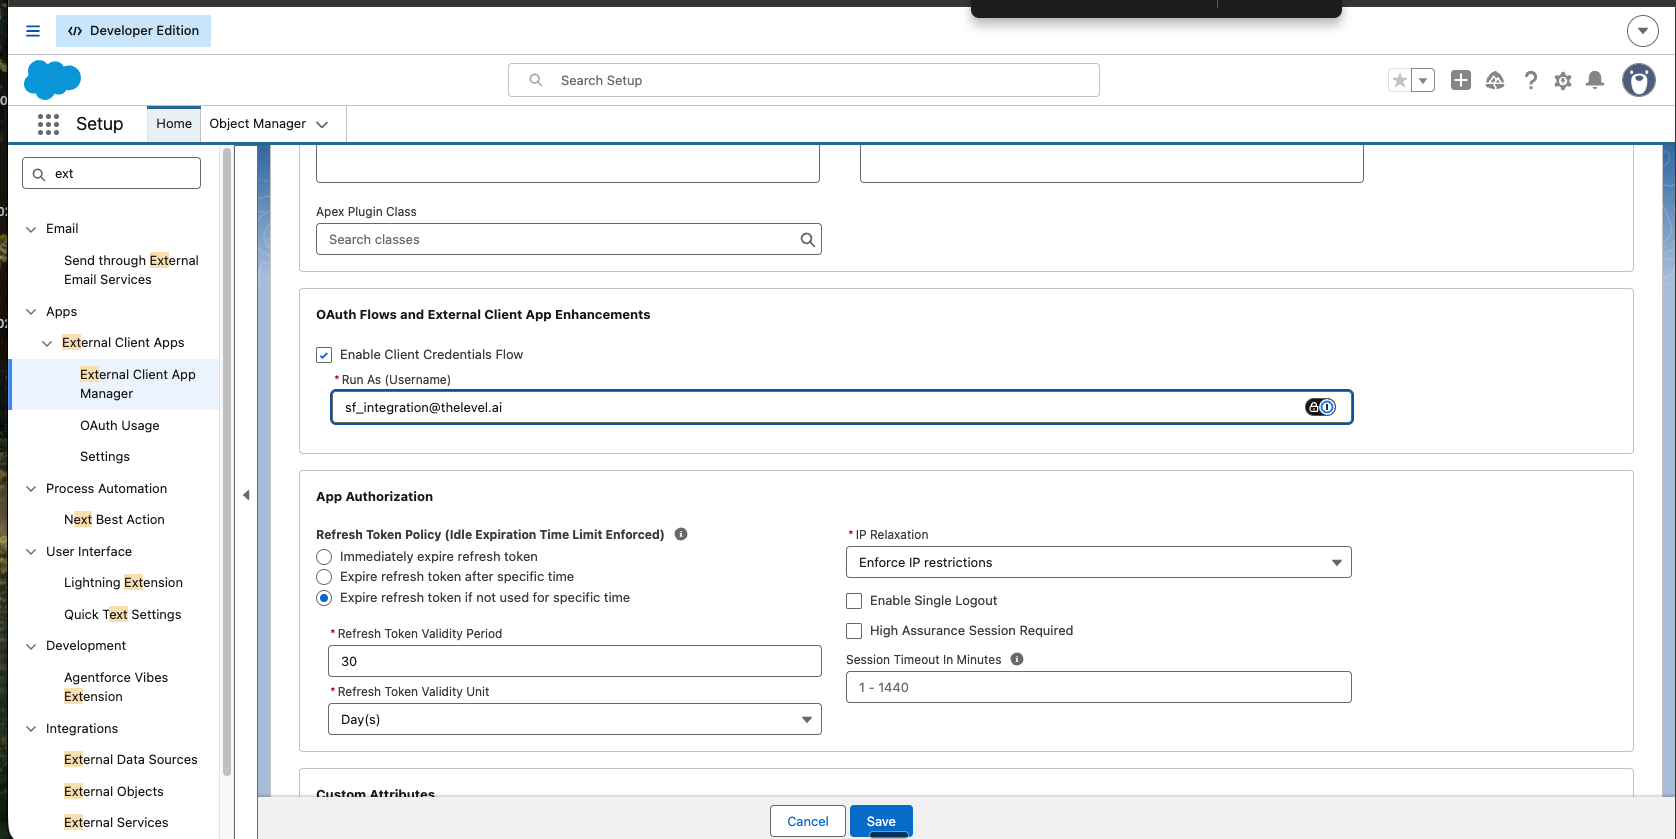This screenshot has width=1676, height=839.
Task: Click the Salesforce cloud logo
Action: pos(52,80)
